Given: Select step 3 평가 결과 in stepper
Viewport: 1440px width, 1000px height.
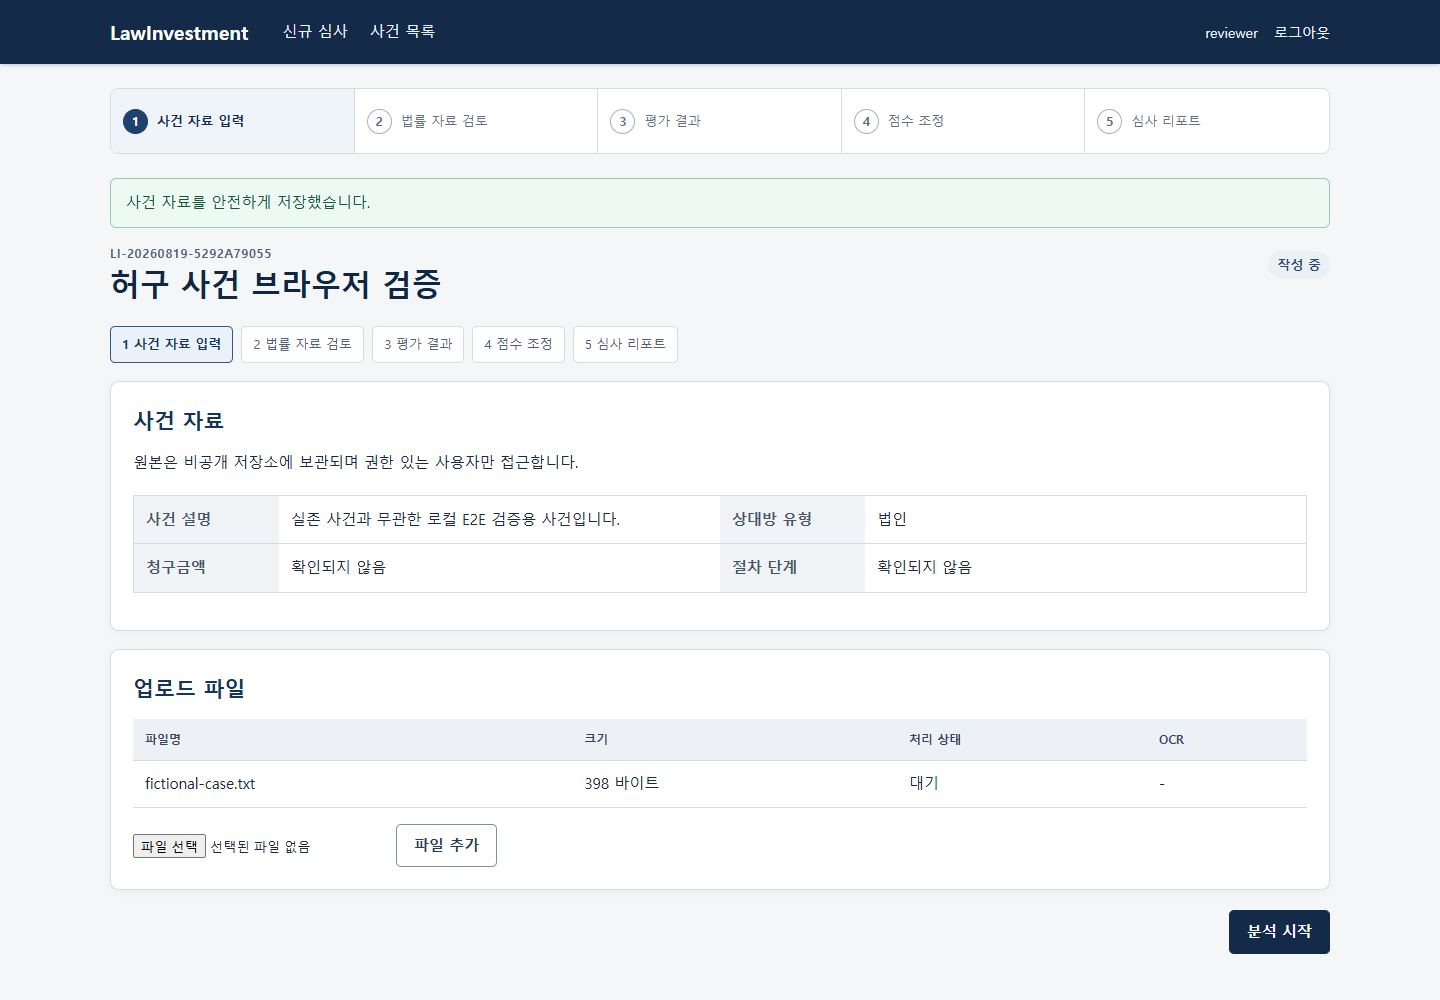Looking at the screenshot, I should (719, 121).
